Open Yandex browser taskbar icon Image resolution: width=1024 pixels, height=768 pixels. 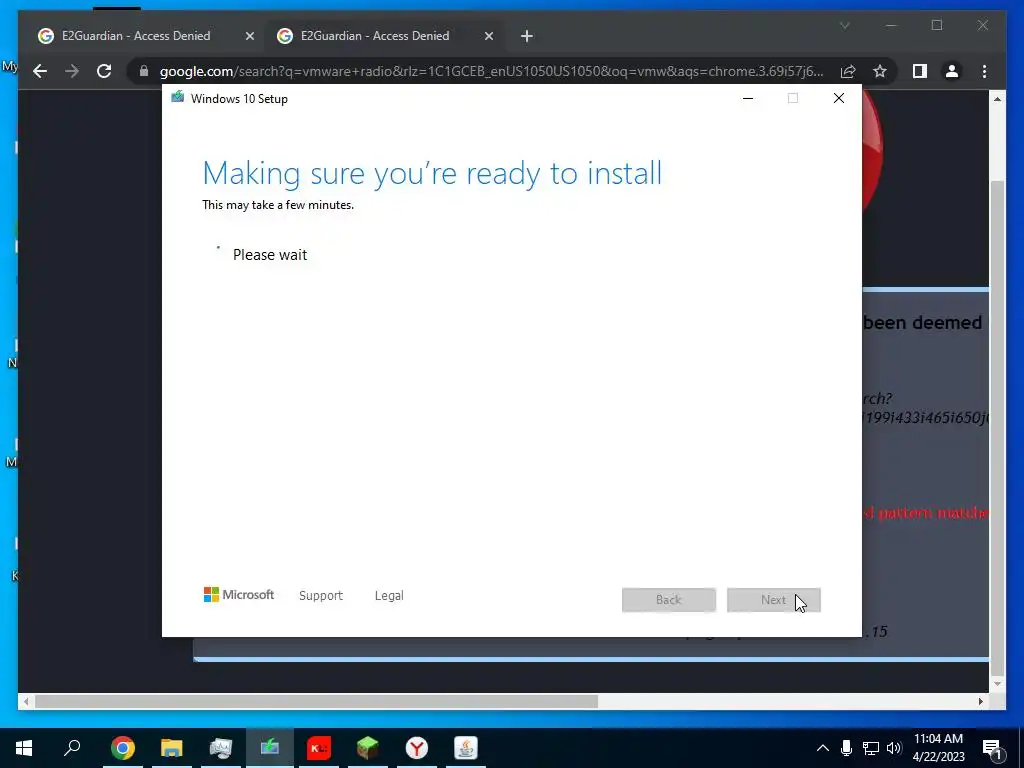click(x=417, y=748)
